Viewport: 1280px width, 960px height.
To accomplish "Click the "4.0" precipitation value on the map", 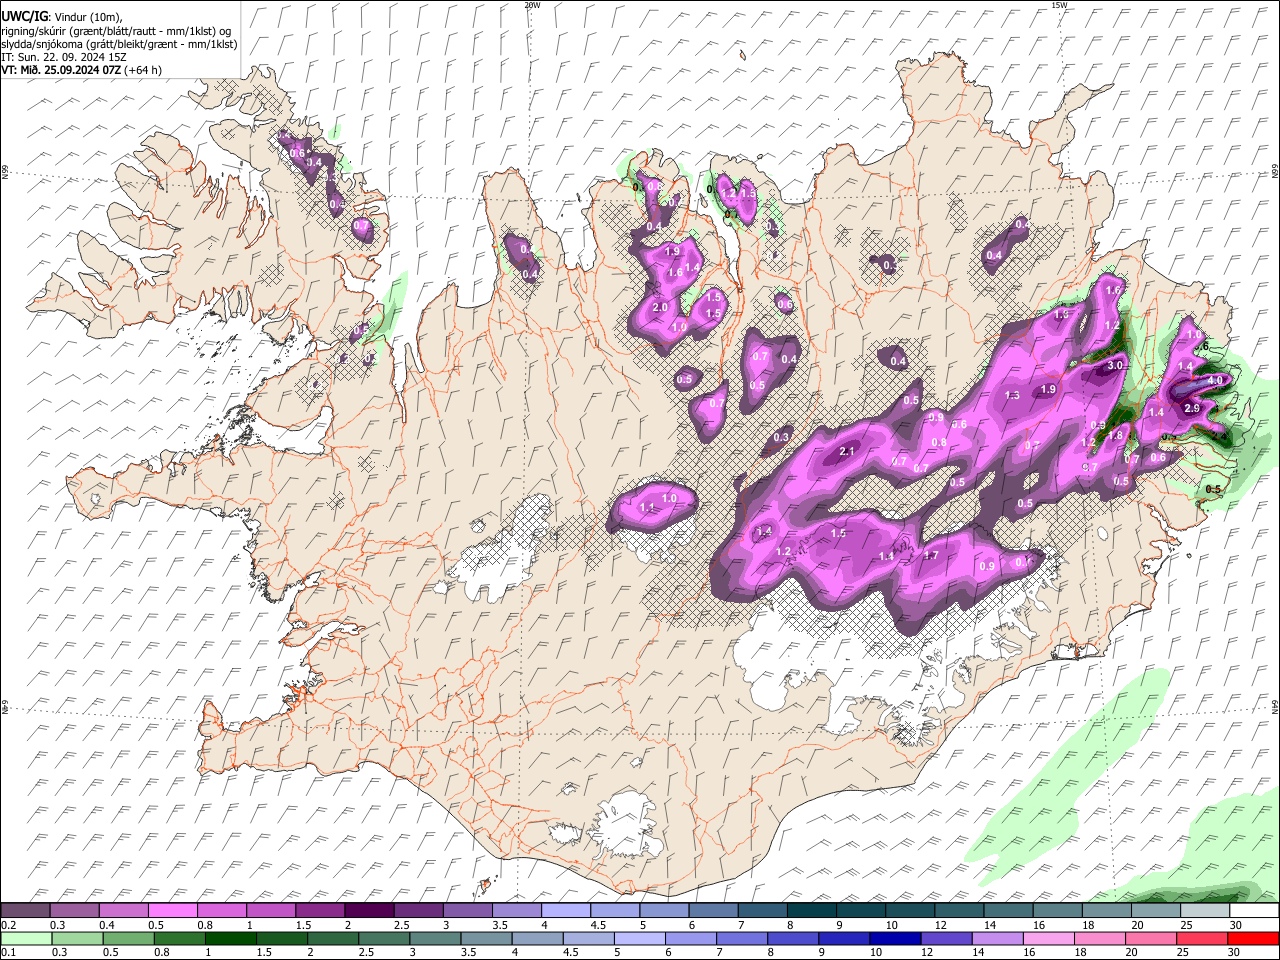I will 1216,381.
